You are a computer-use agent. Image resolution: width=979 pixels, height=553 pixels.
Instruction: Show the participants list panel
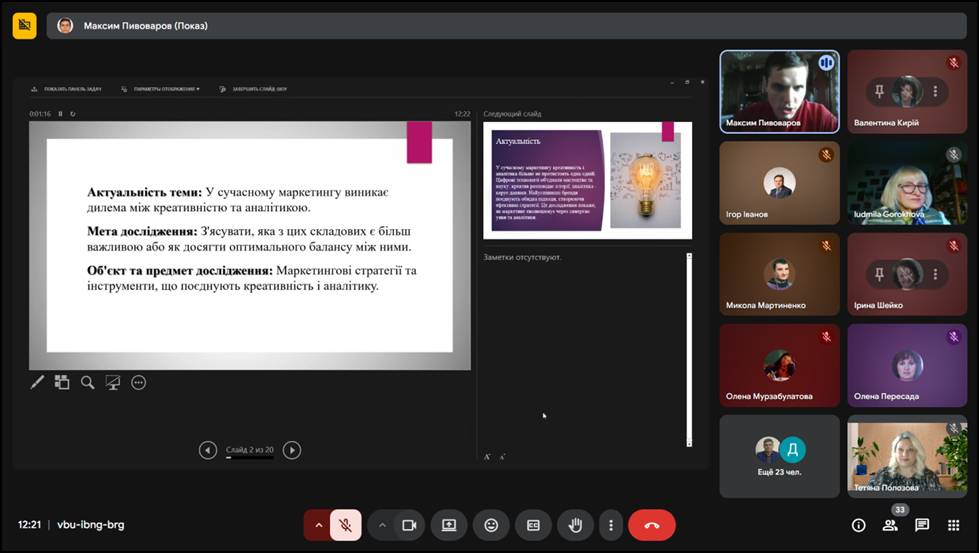[x=890, y=525]
